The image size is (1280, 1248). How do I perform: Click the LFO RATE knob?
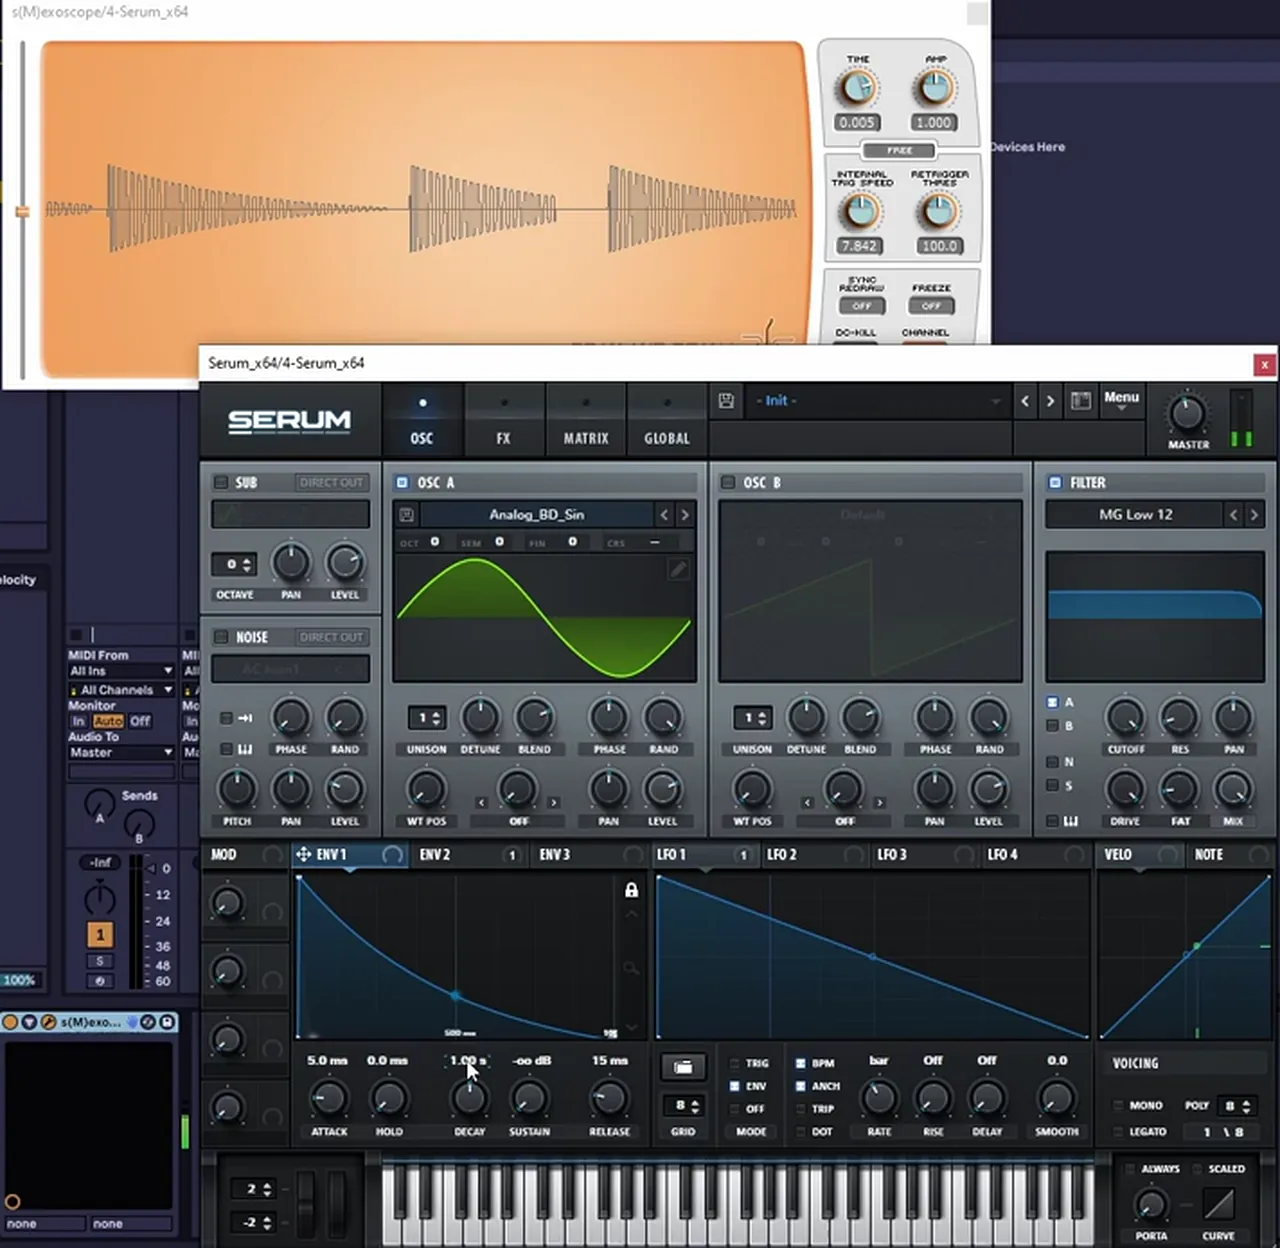pyautogui.click(x=878, y=1099)
